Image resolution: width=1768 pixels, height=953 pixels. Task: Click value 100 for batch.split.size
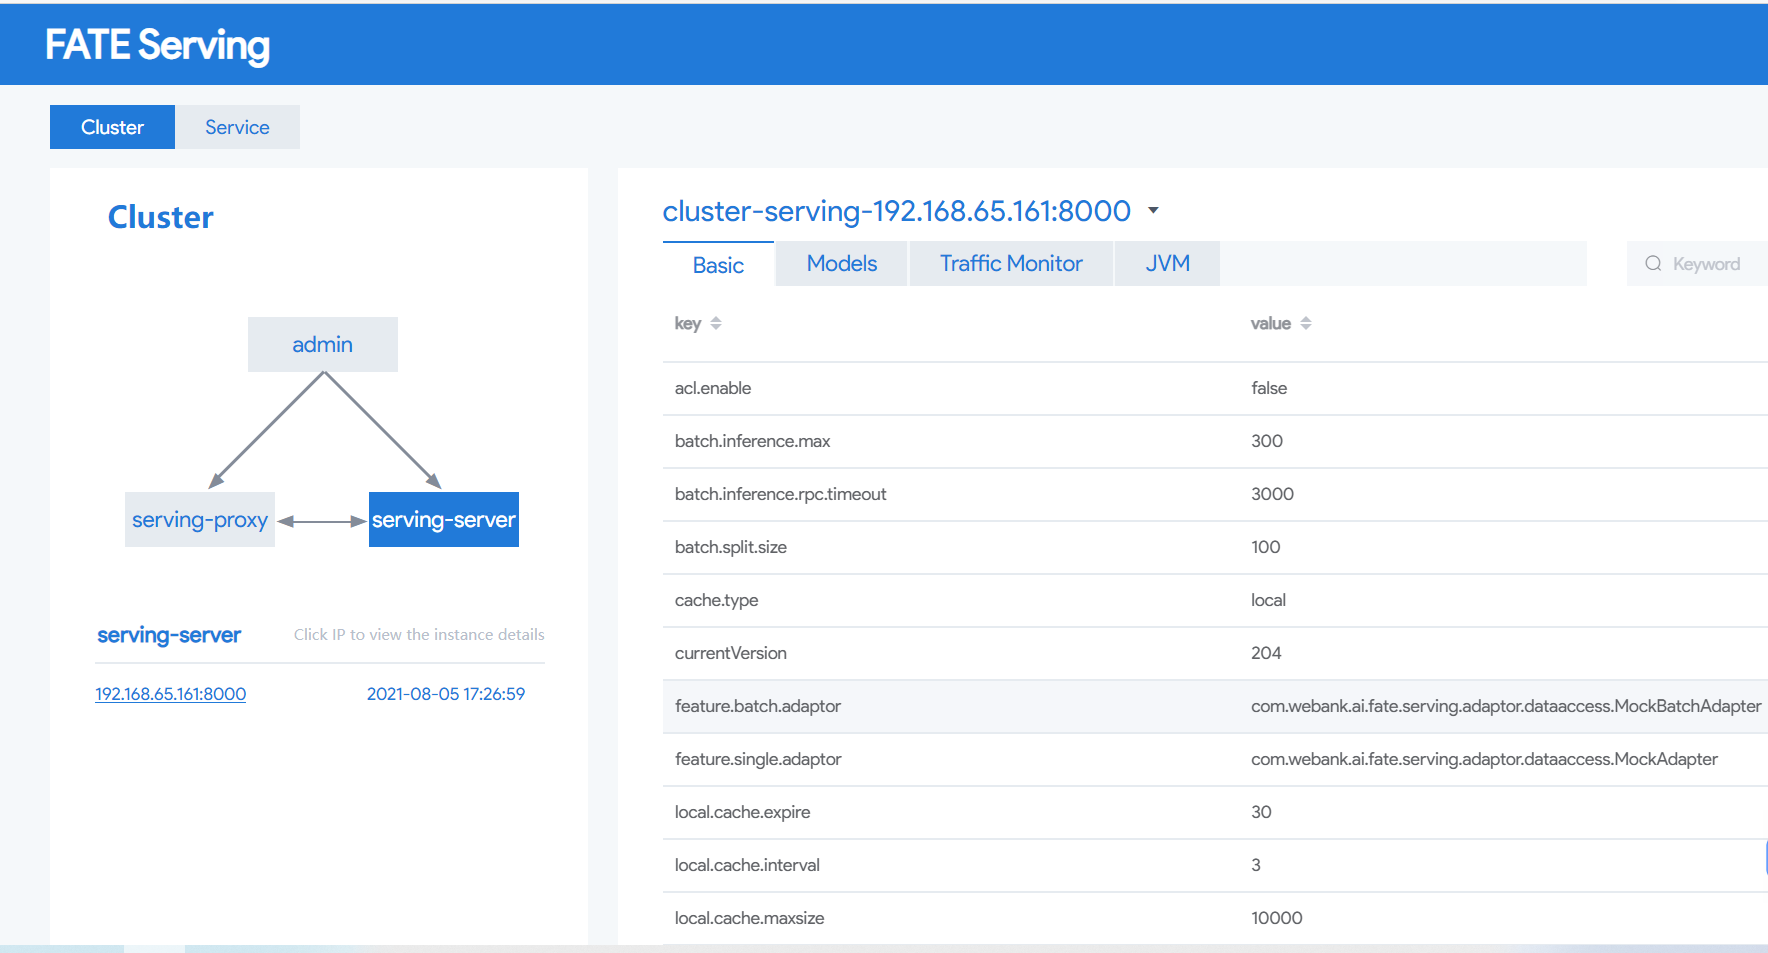(1266, 547)
